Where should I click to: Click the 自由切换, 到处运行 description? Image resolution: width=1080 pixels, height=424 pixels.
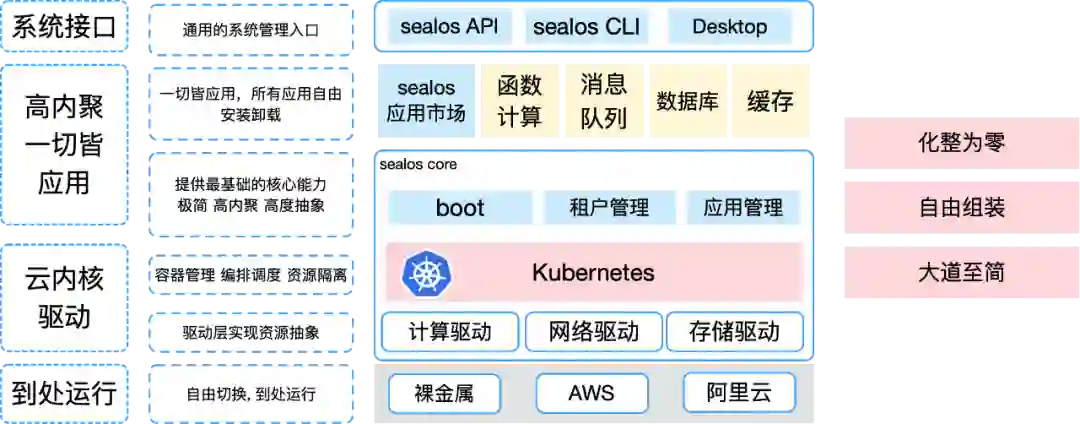coord(251,394)
